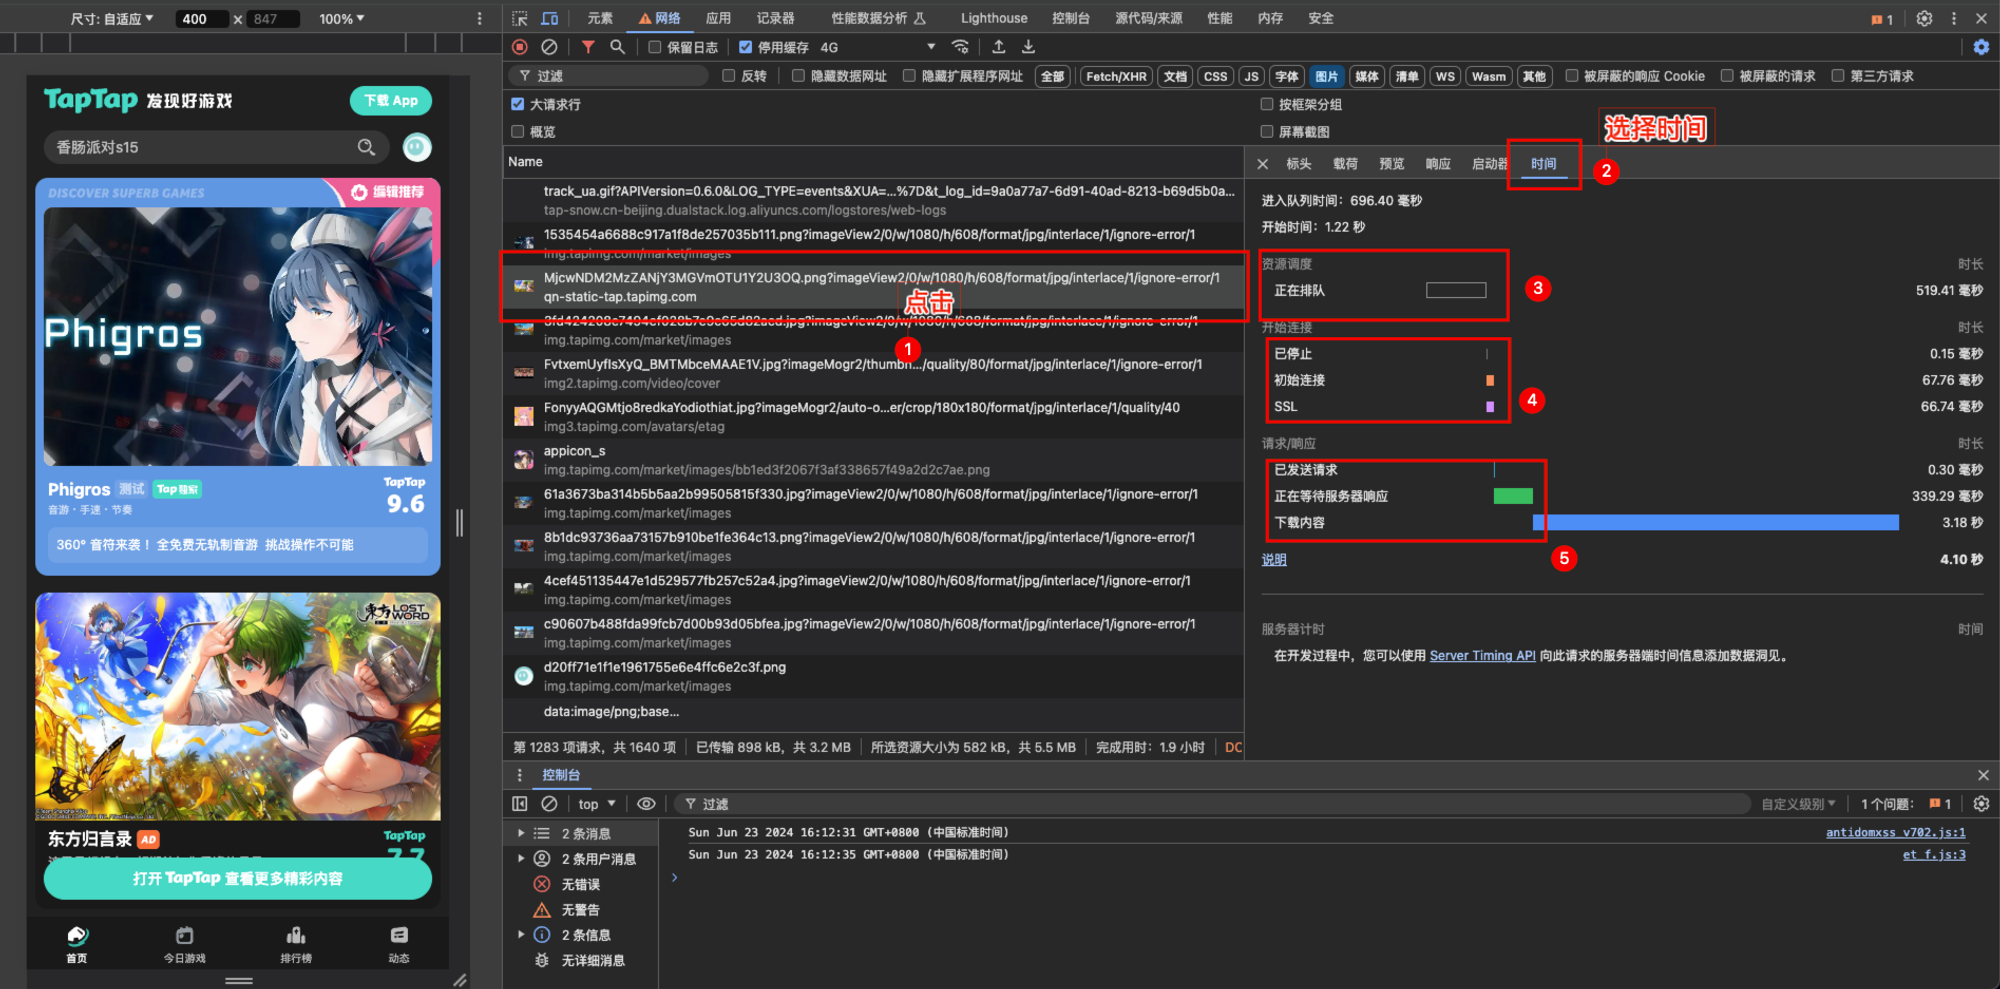Click the 下载 App button
This screenshot has height=989, width=2000.
tap(391, 100)
